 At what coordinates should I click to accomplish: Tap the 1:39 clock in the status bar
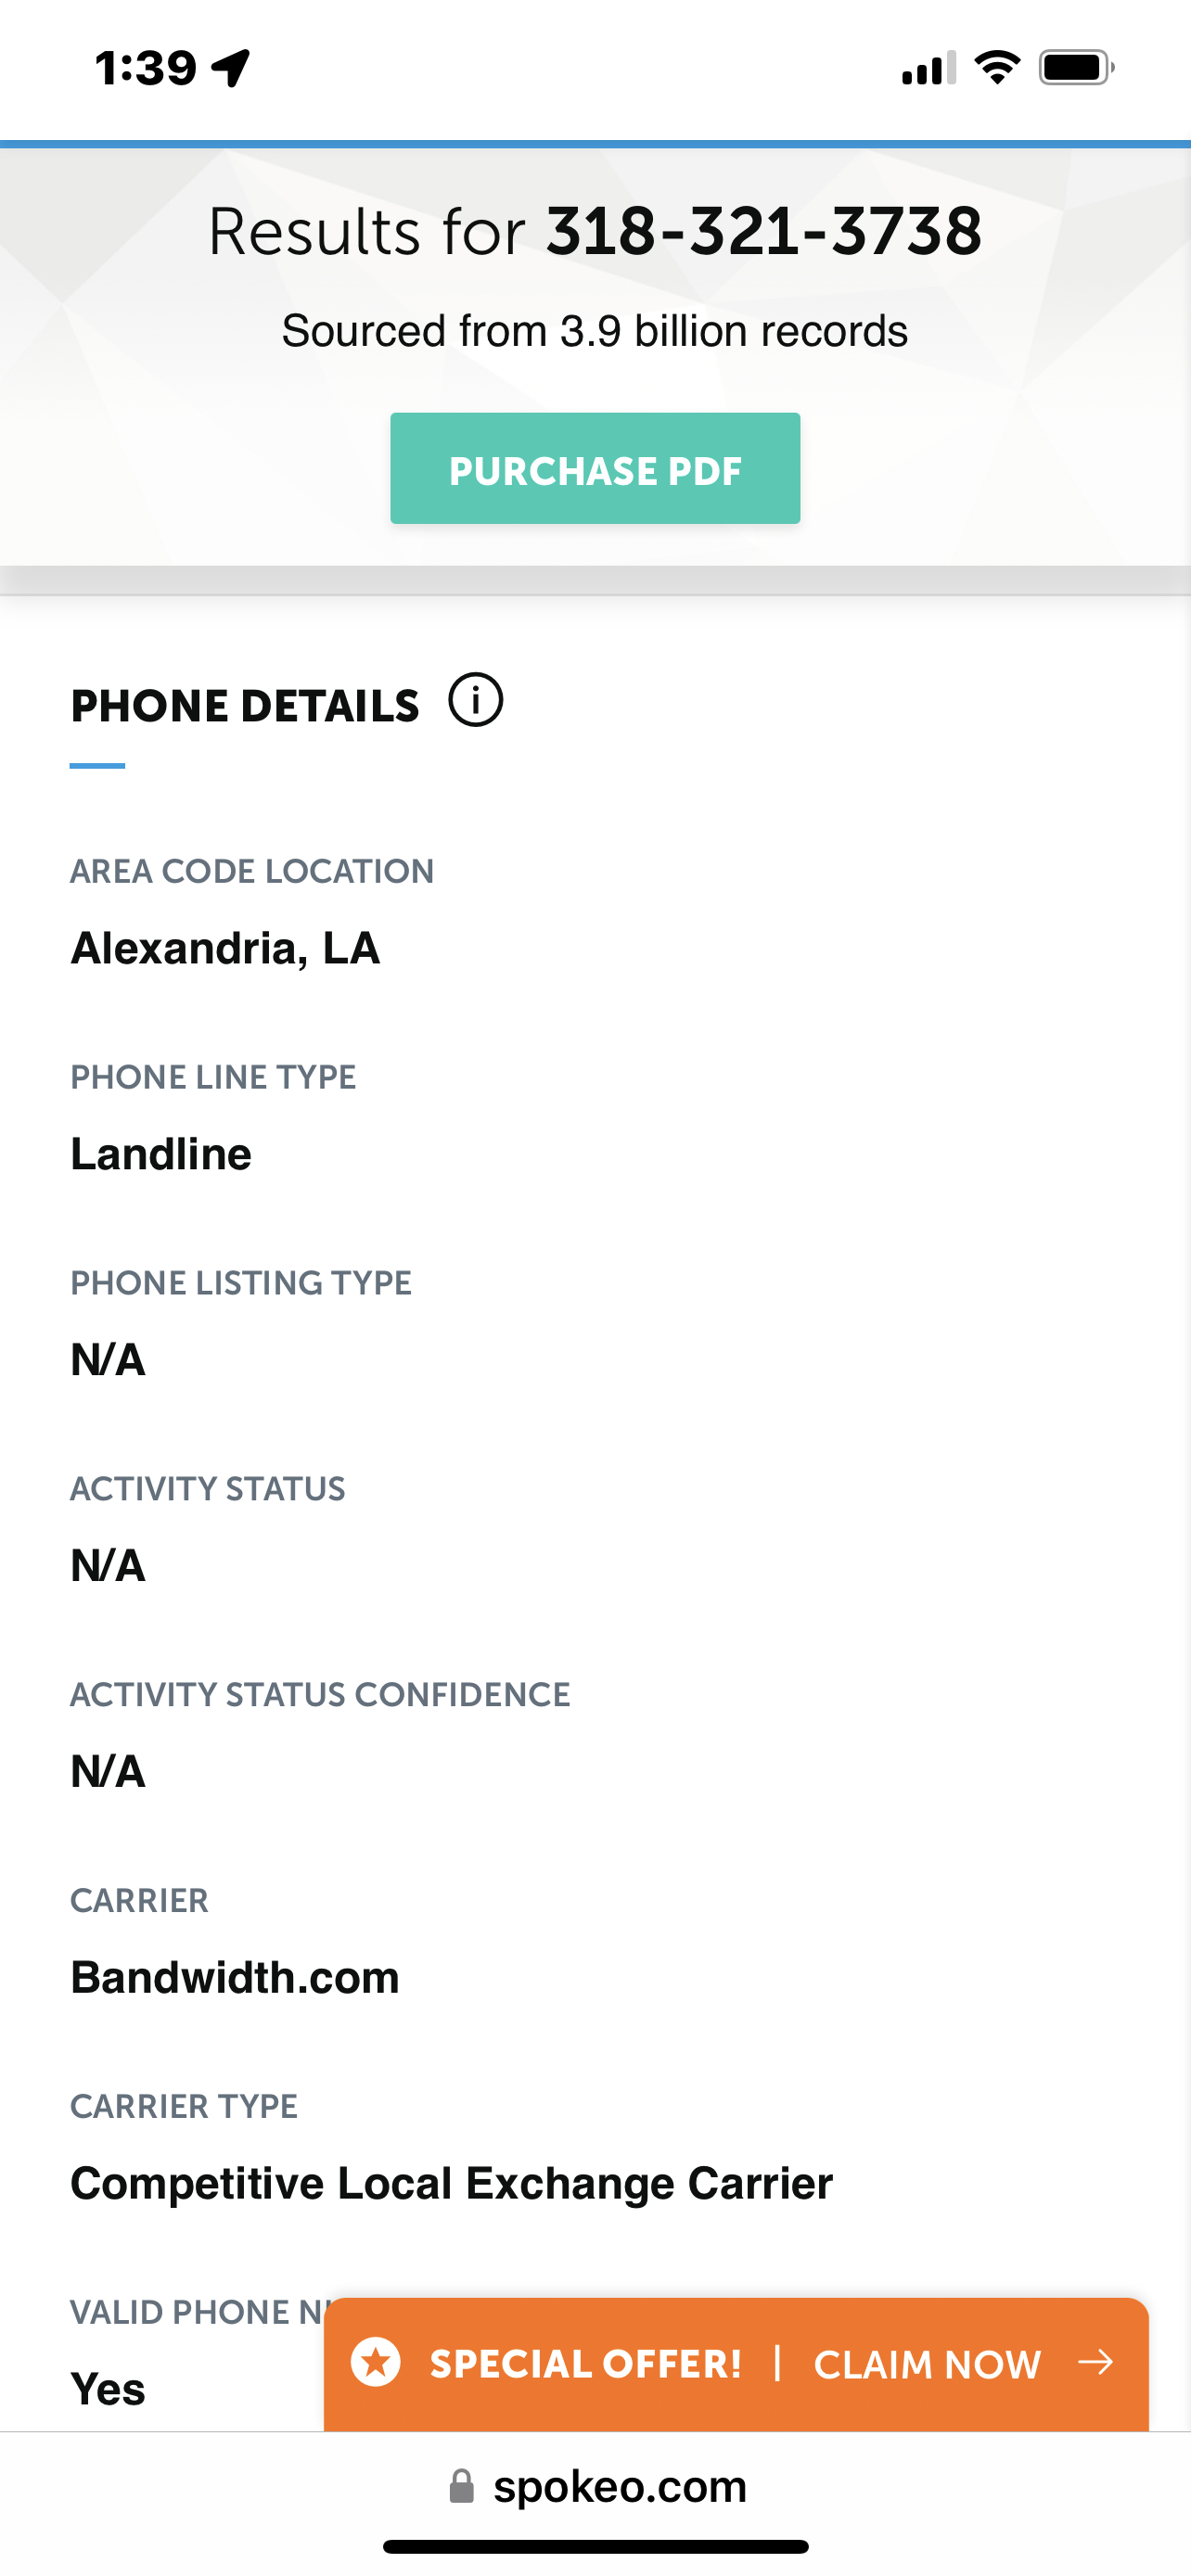(x=146, y=68)
